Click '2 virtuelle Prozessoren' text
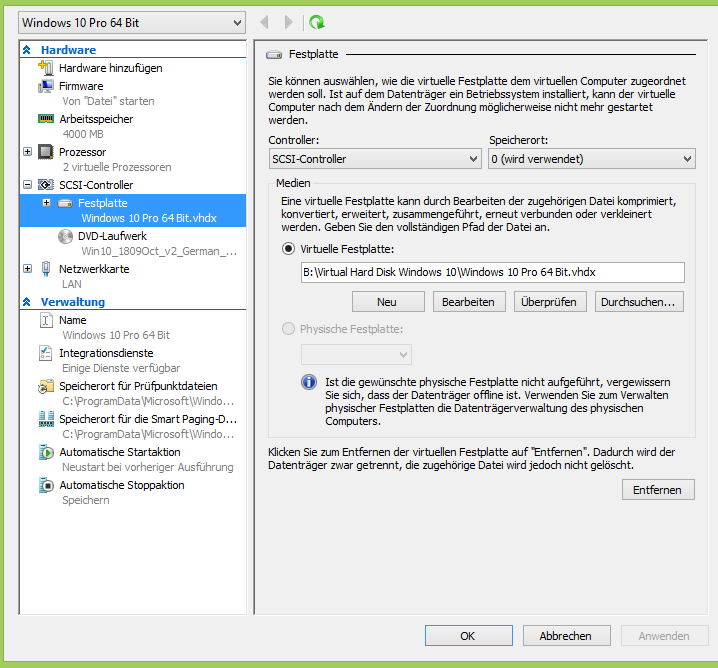The width and height of the screenshot is (718, 668). click(117, 167)
